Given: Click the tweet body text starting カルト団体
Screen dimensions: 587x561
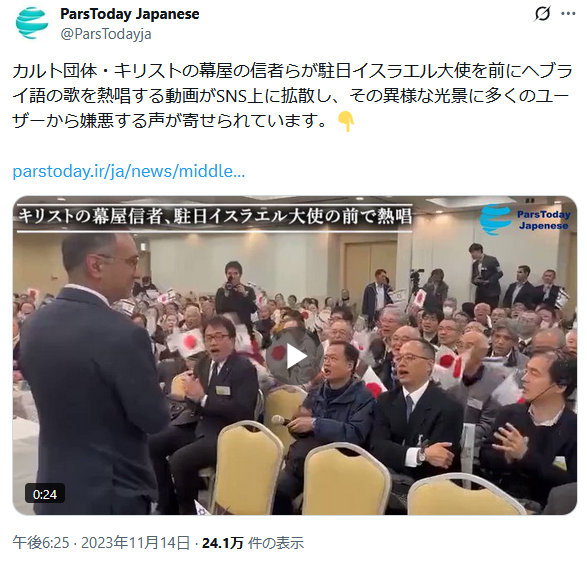Looking at the screenshot, I should coord(292,96).
